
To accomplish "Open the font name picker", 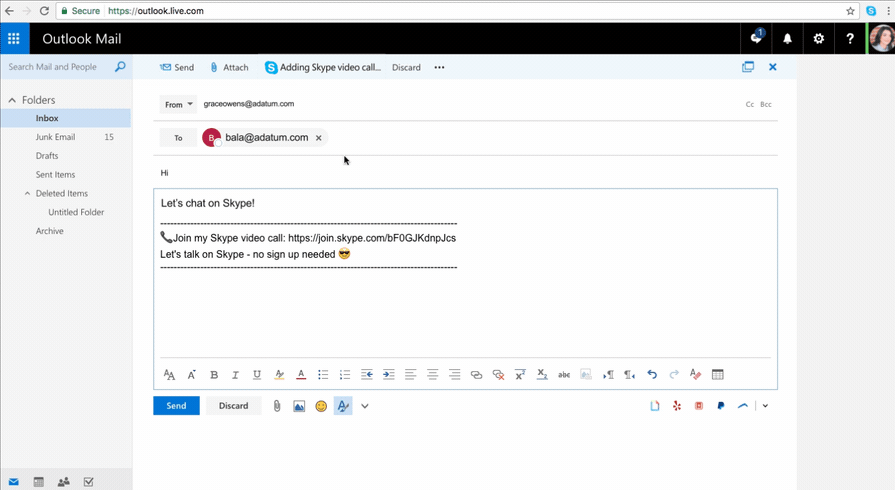I will (170, 375).
